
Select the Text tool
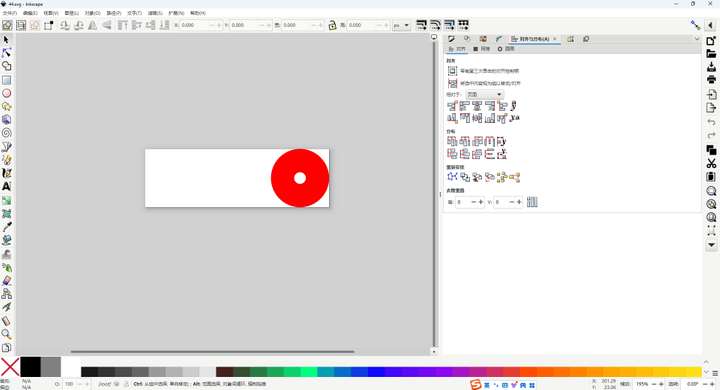tap(6, 187)
